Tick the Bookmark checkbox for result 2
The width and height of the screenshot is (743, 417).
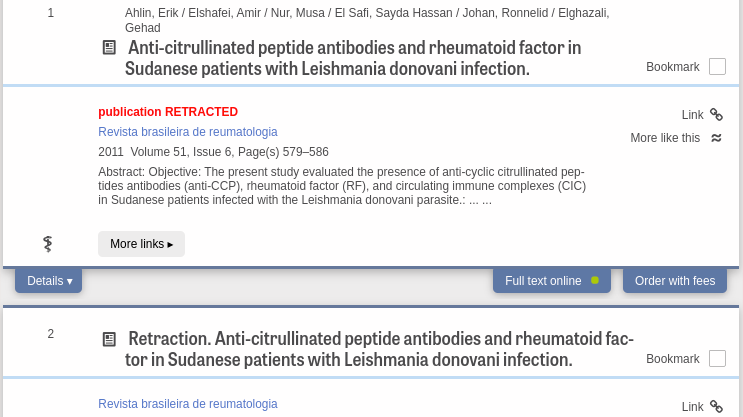717,358
